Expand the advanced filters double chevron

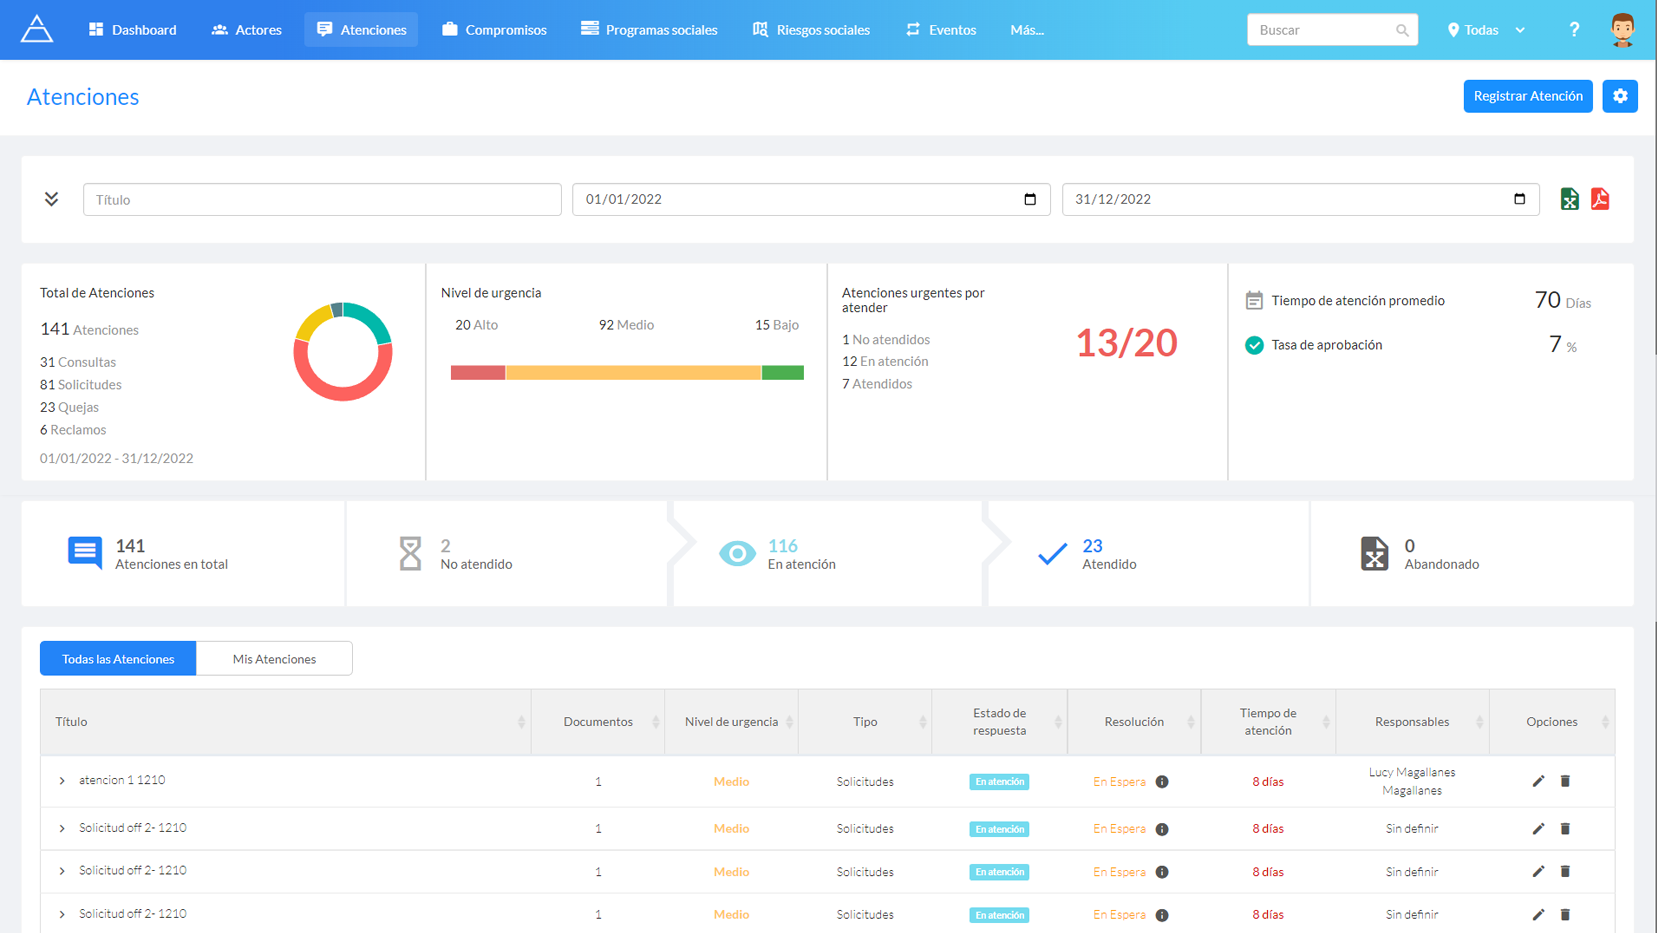51,199
